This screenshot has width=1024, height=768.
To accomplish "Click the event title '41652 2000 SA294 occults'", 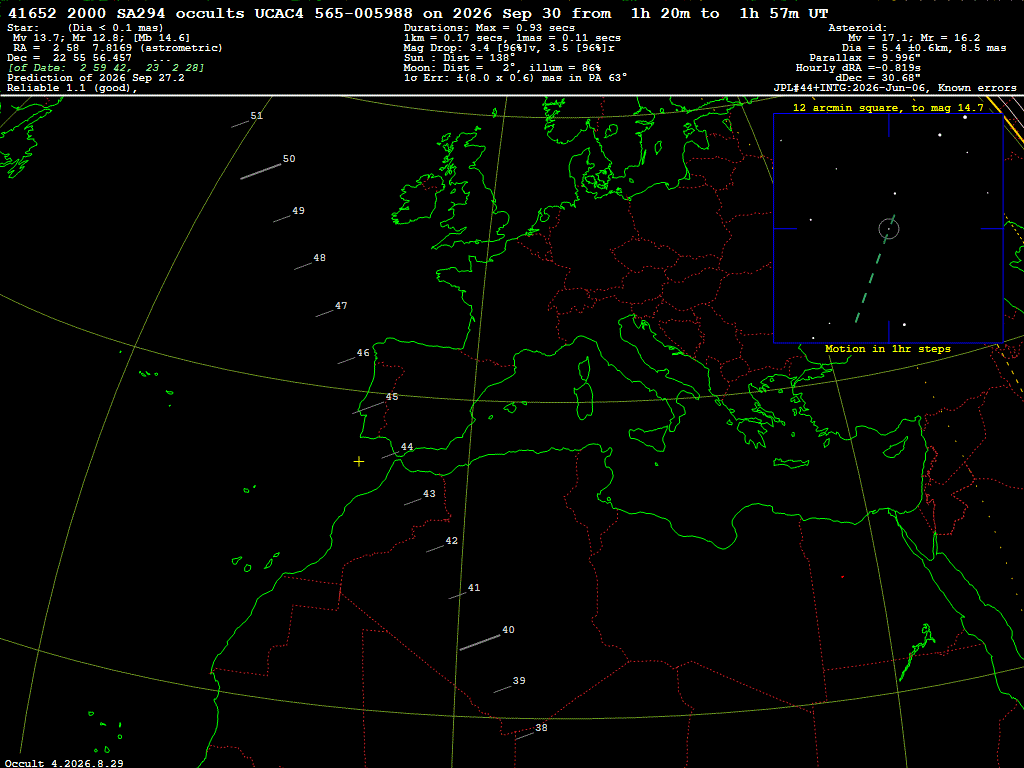I will 126,13.
